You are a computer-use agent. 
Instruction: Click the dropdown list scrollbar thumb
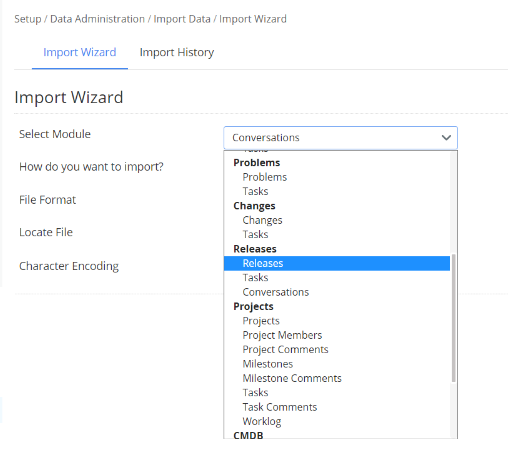tap(453, 318)
